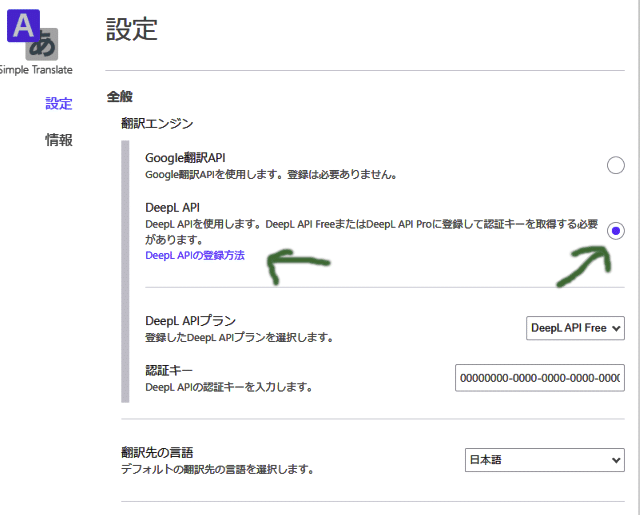Click the 認証キー input field

540,378
